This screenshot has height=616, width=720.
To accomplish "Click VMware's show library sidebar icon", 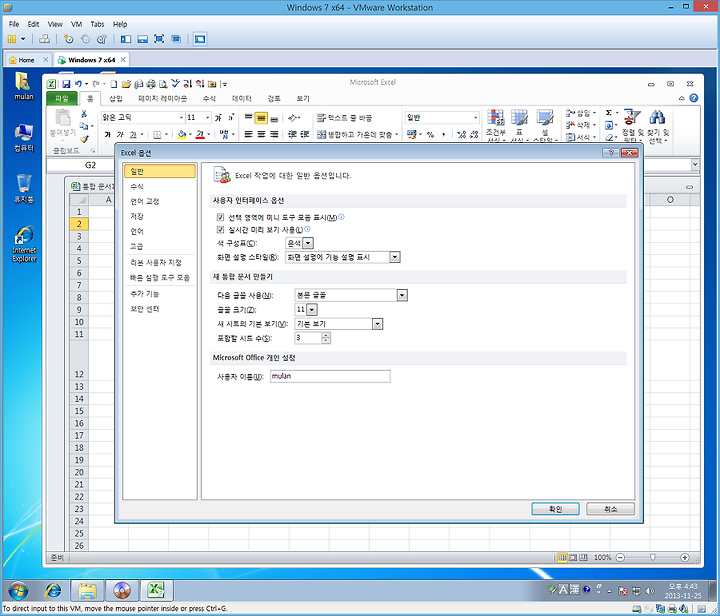I will pos(126,39).
